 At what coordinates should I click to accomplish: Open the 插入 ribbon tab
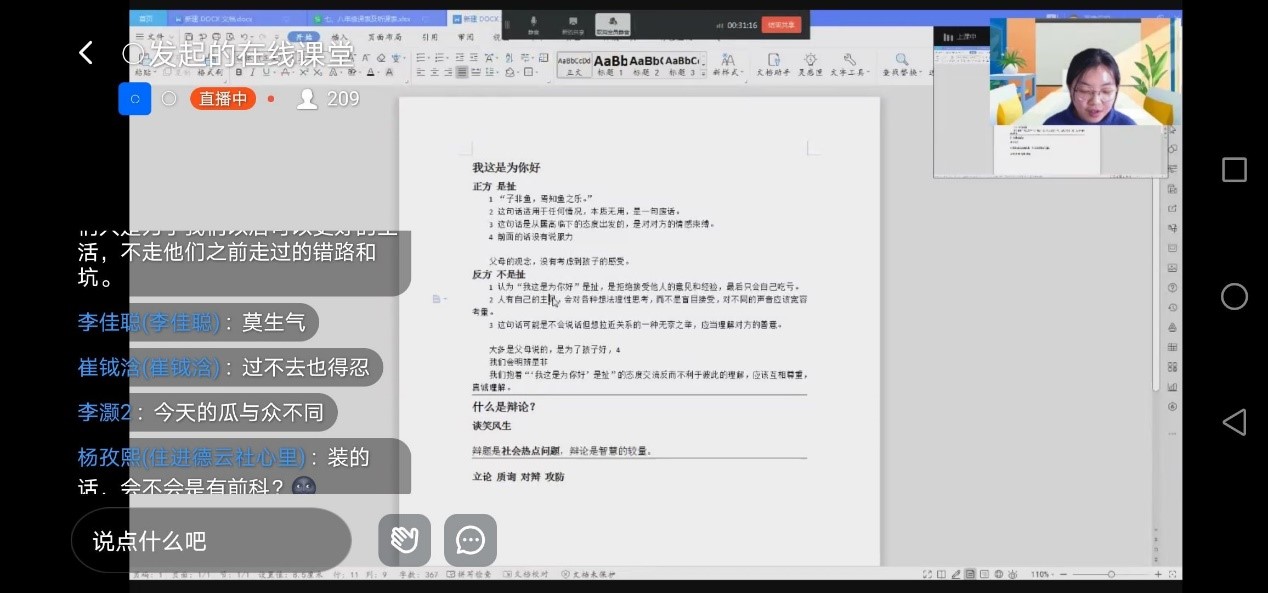click(340, 37)
